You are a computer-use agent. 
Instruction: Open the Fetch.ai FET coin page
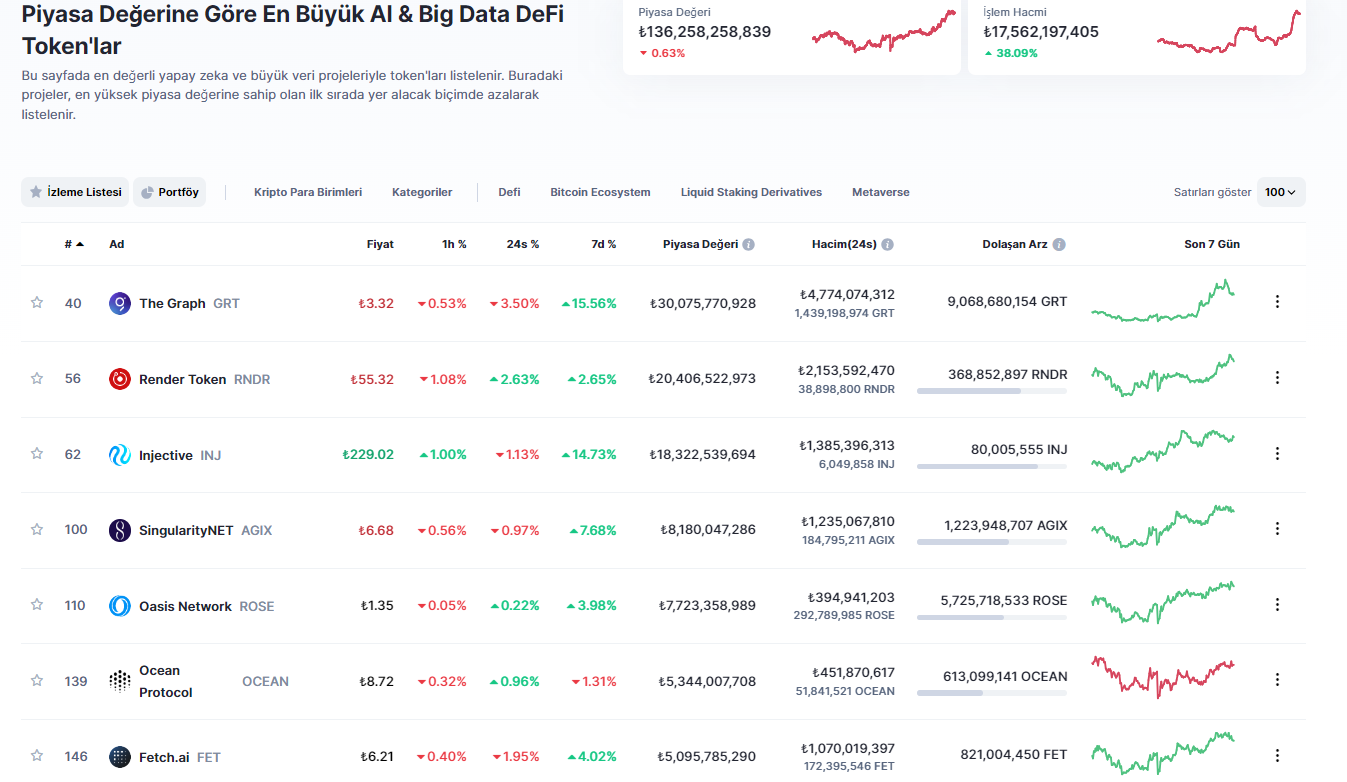[x=180, y=757]
